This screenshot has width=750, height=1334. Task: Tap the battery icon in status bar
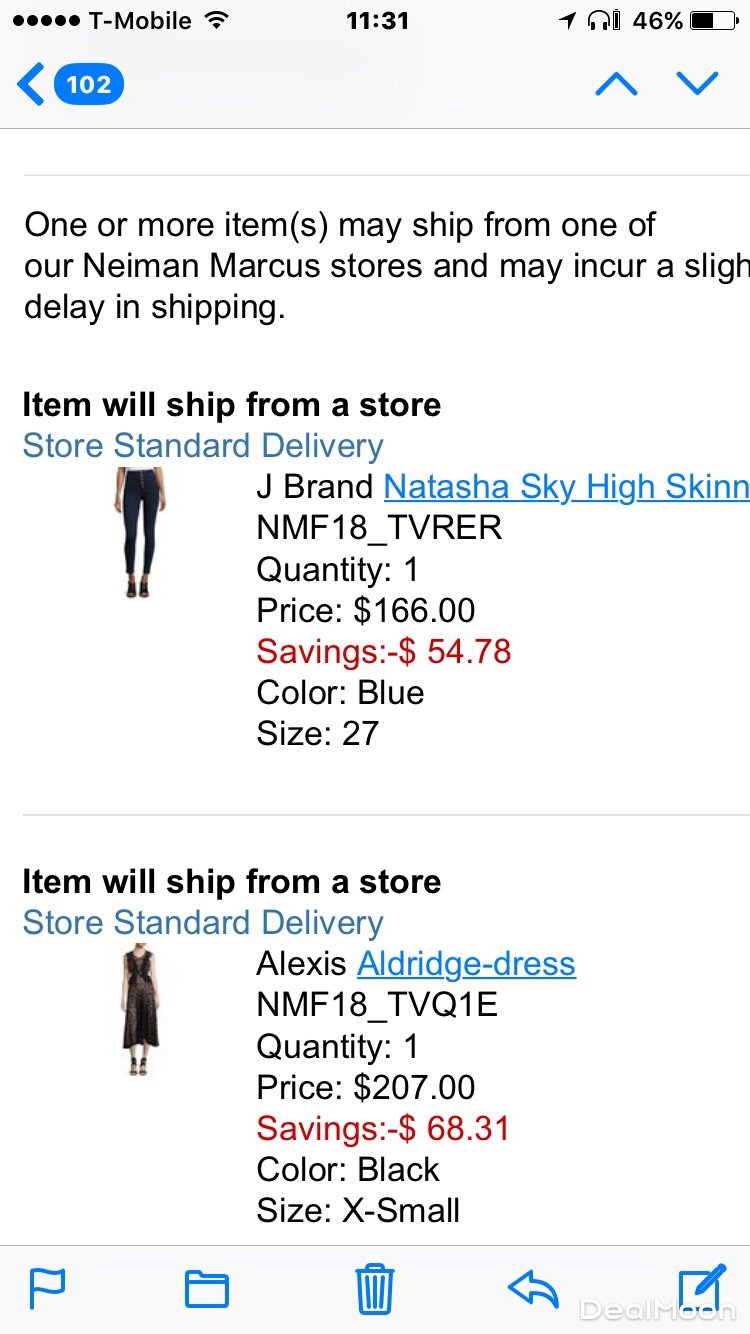point(713,20)
